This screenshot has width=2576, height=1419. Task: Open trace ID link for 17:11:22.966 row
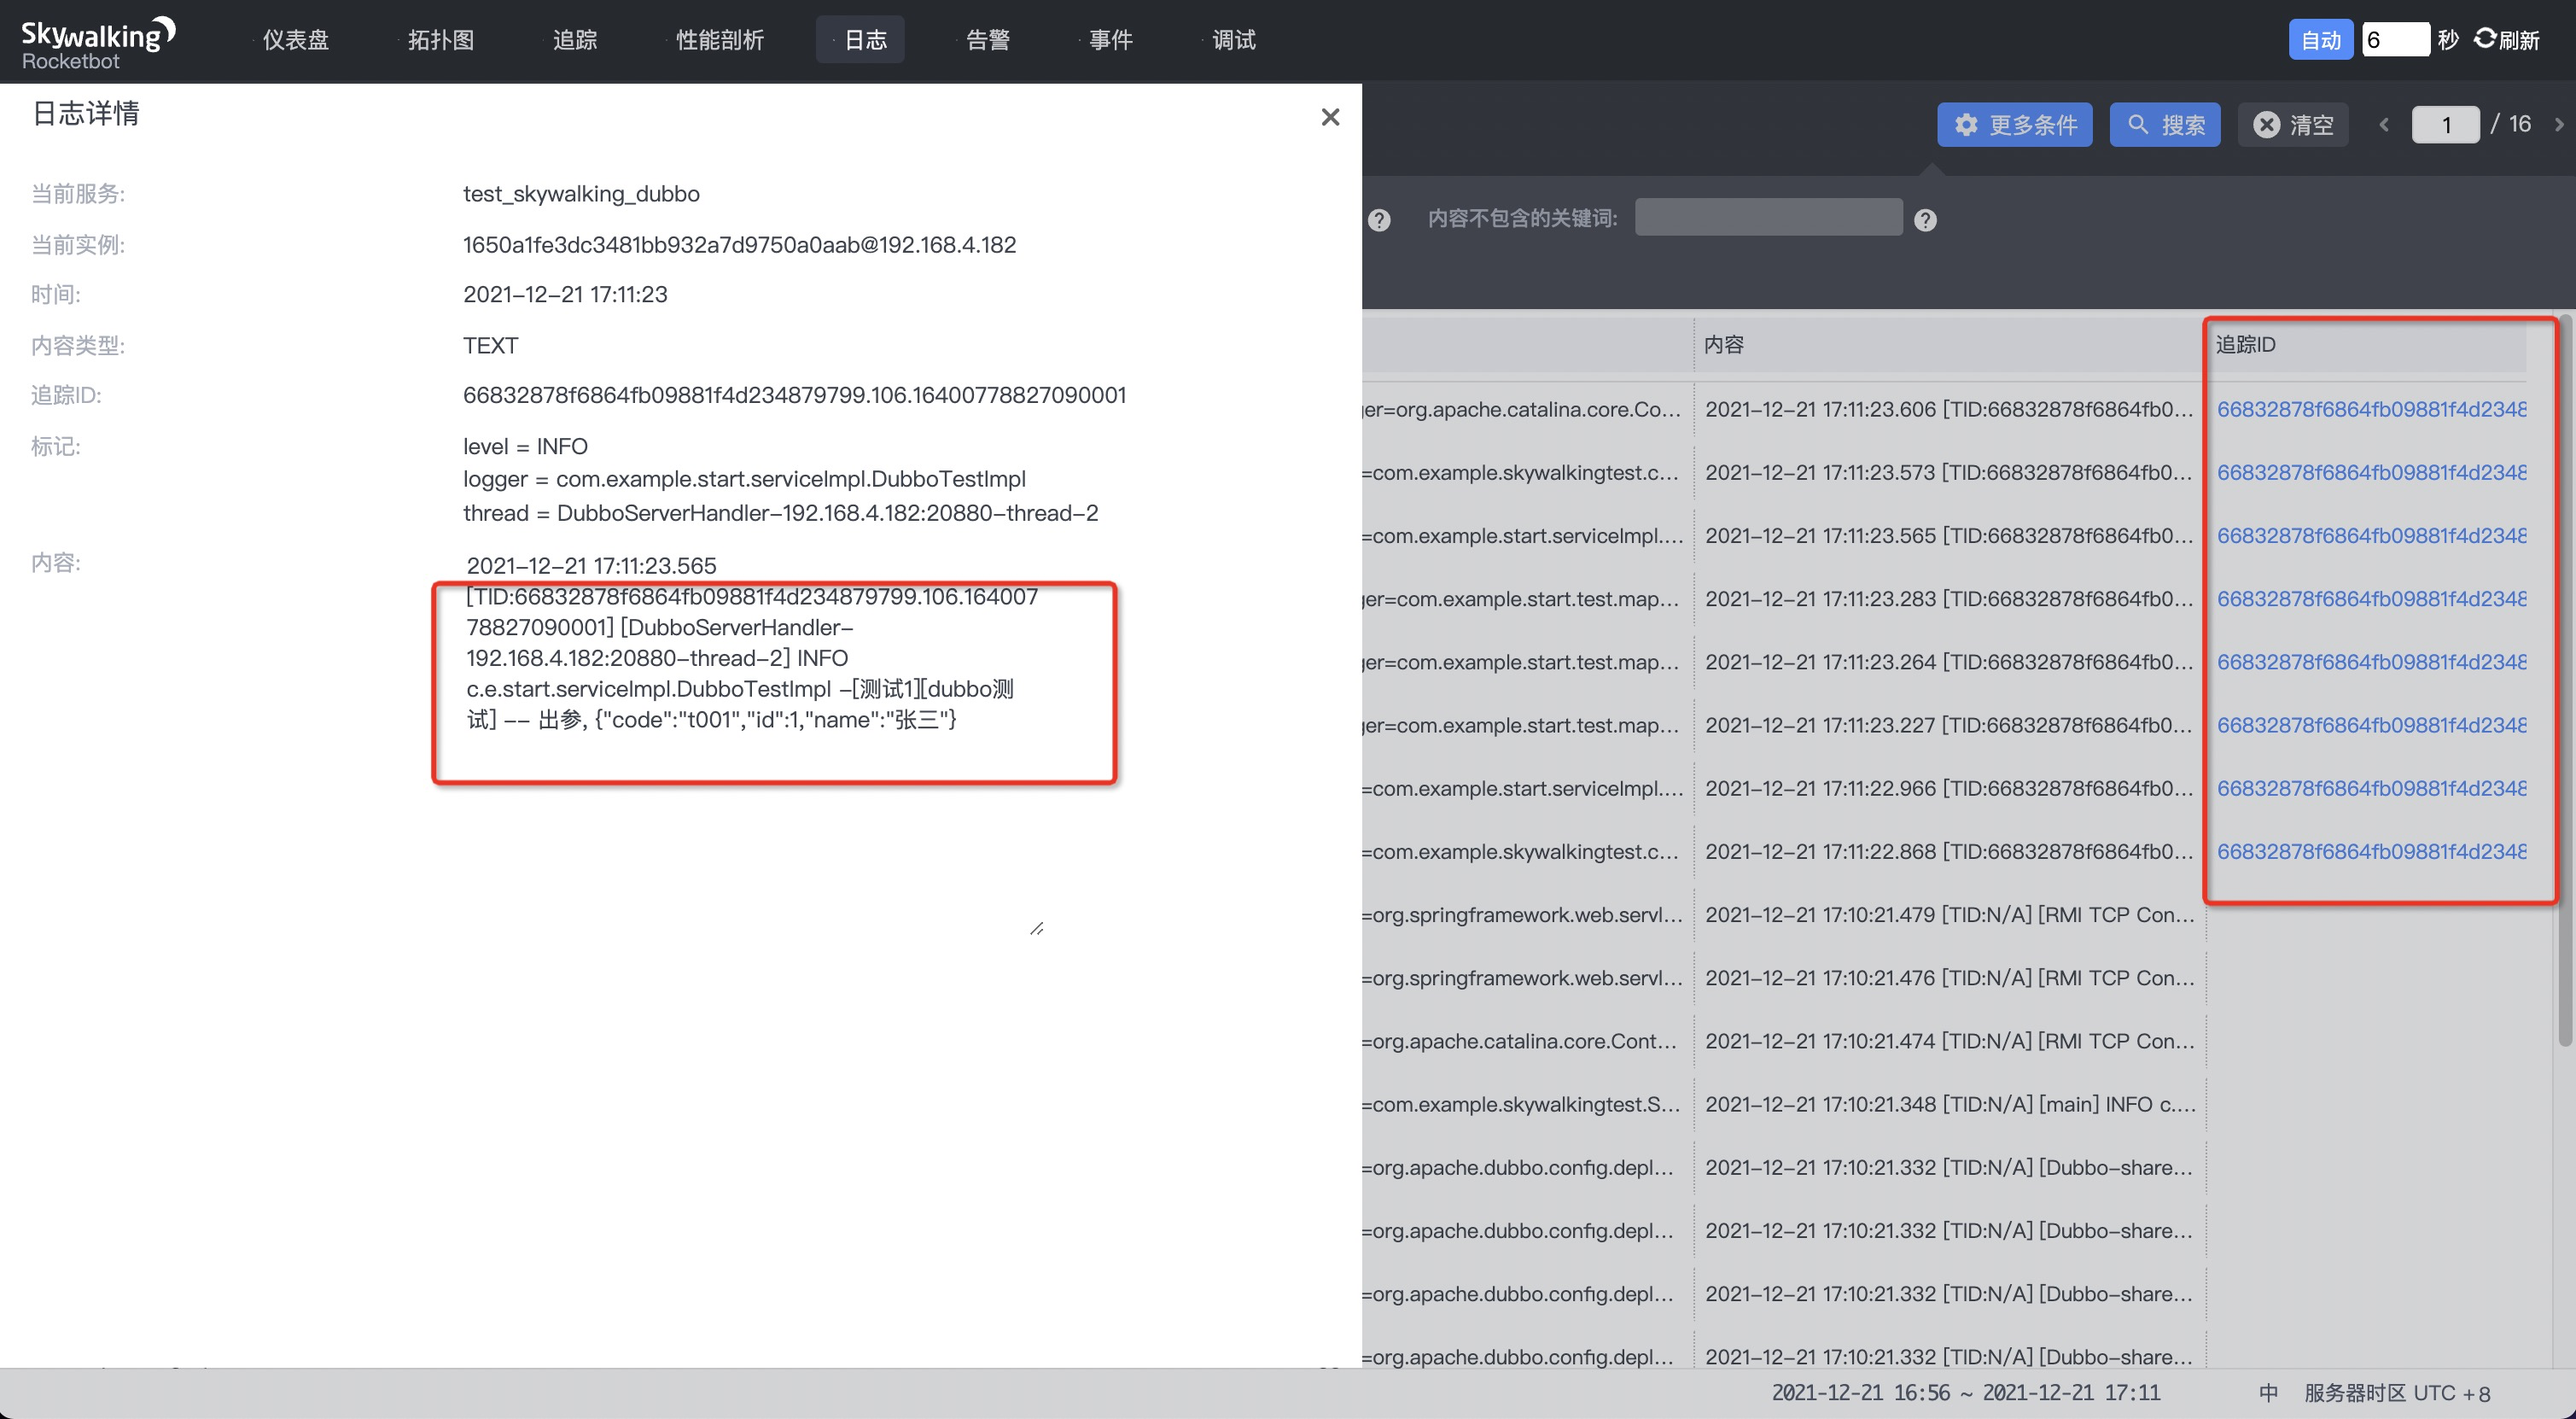coord(2371,788)
